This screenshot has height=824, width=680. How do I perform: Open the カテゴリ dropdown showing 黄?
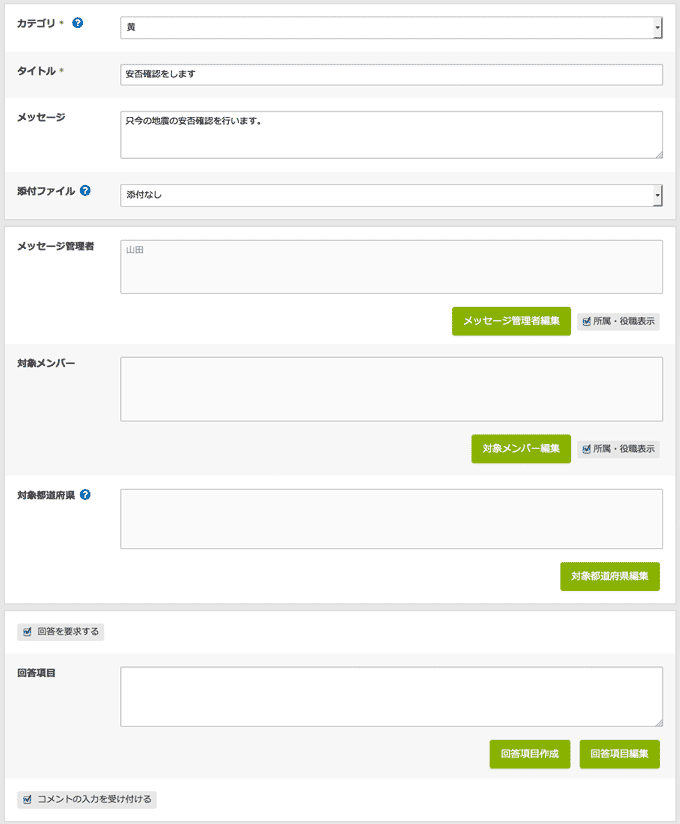391,27
